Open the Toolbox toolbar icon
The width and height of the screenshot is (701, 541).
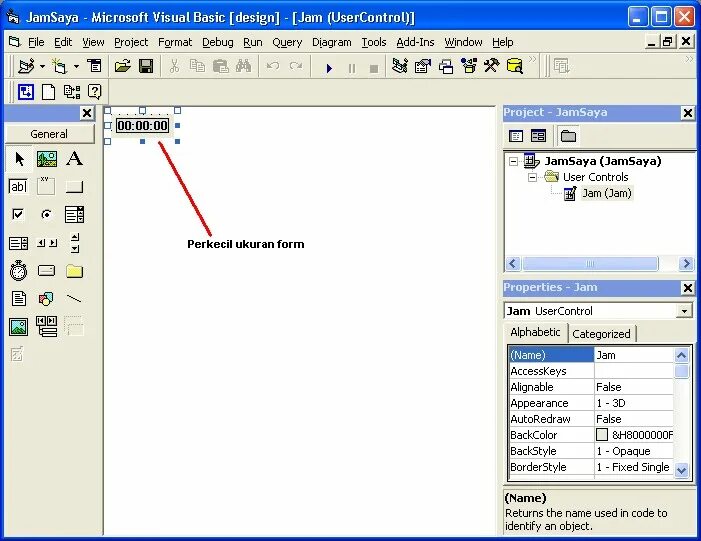[x=492, y=67]
